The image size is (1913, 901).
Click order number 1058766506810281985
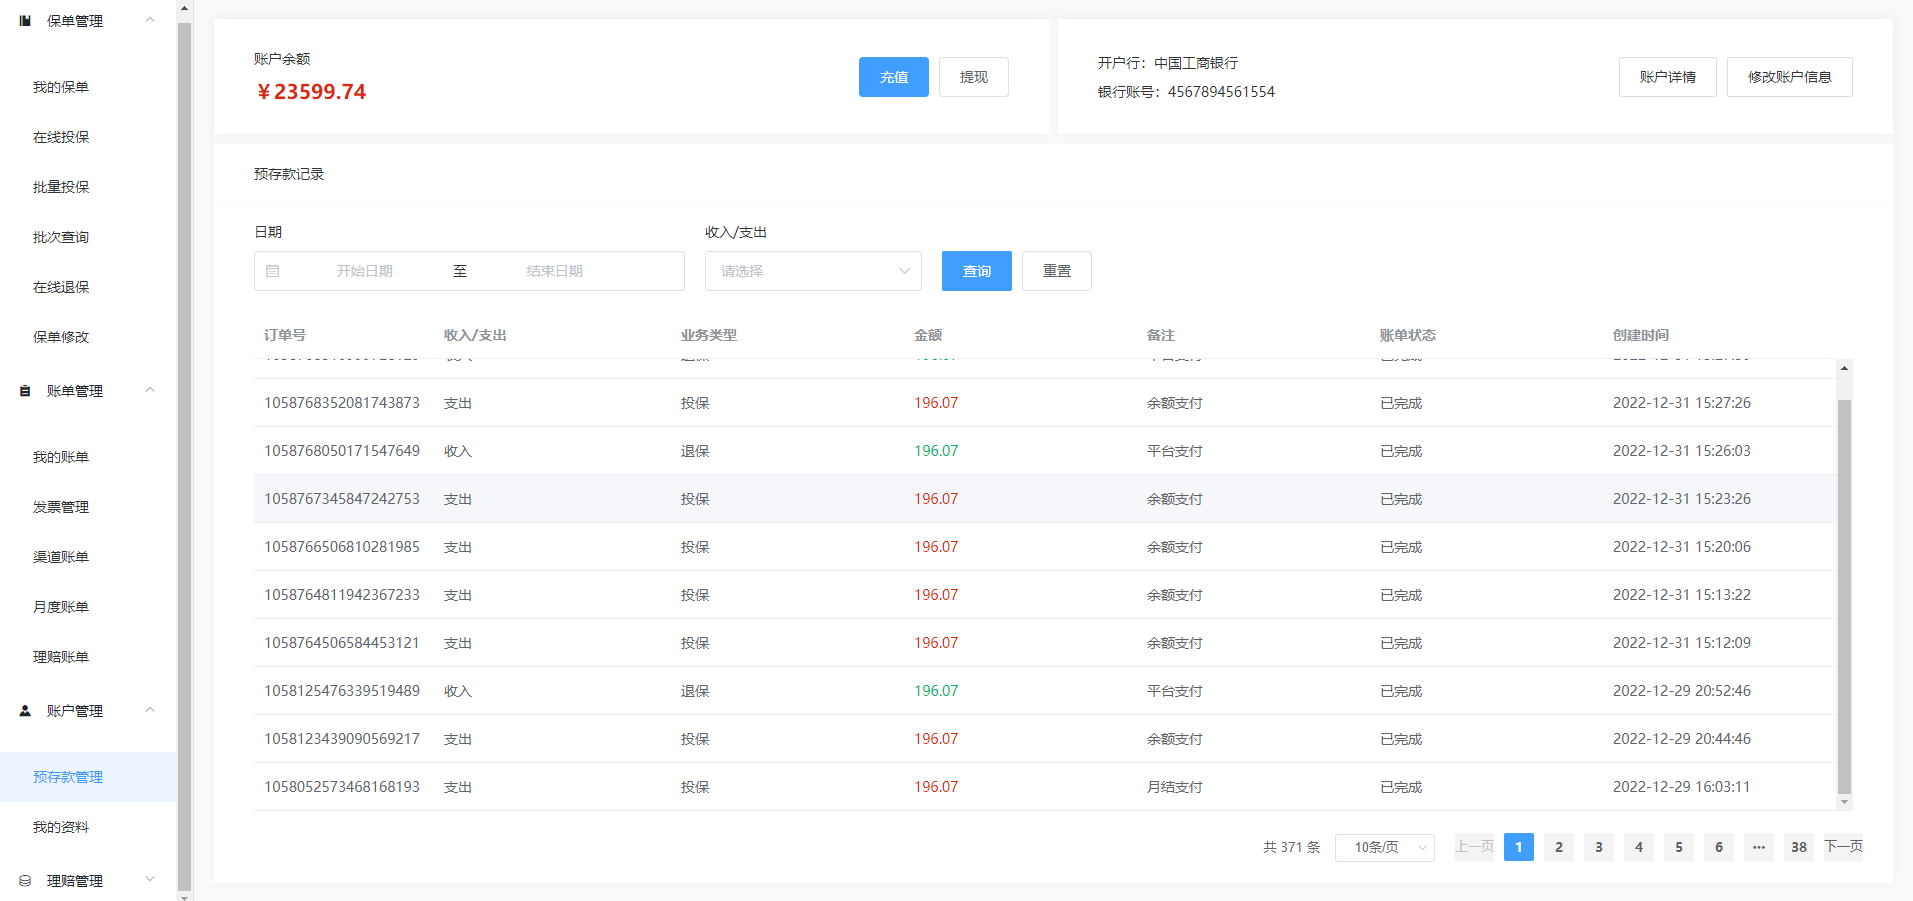(342, 547)
